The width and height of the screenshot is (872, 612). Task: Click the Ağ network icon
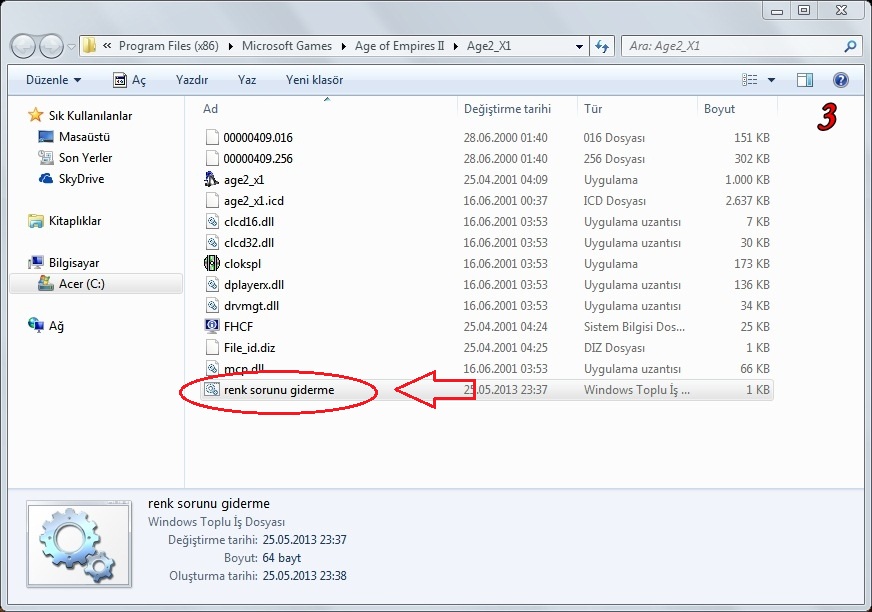36,324
